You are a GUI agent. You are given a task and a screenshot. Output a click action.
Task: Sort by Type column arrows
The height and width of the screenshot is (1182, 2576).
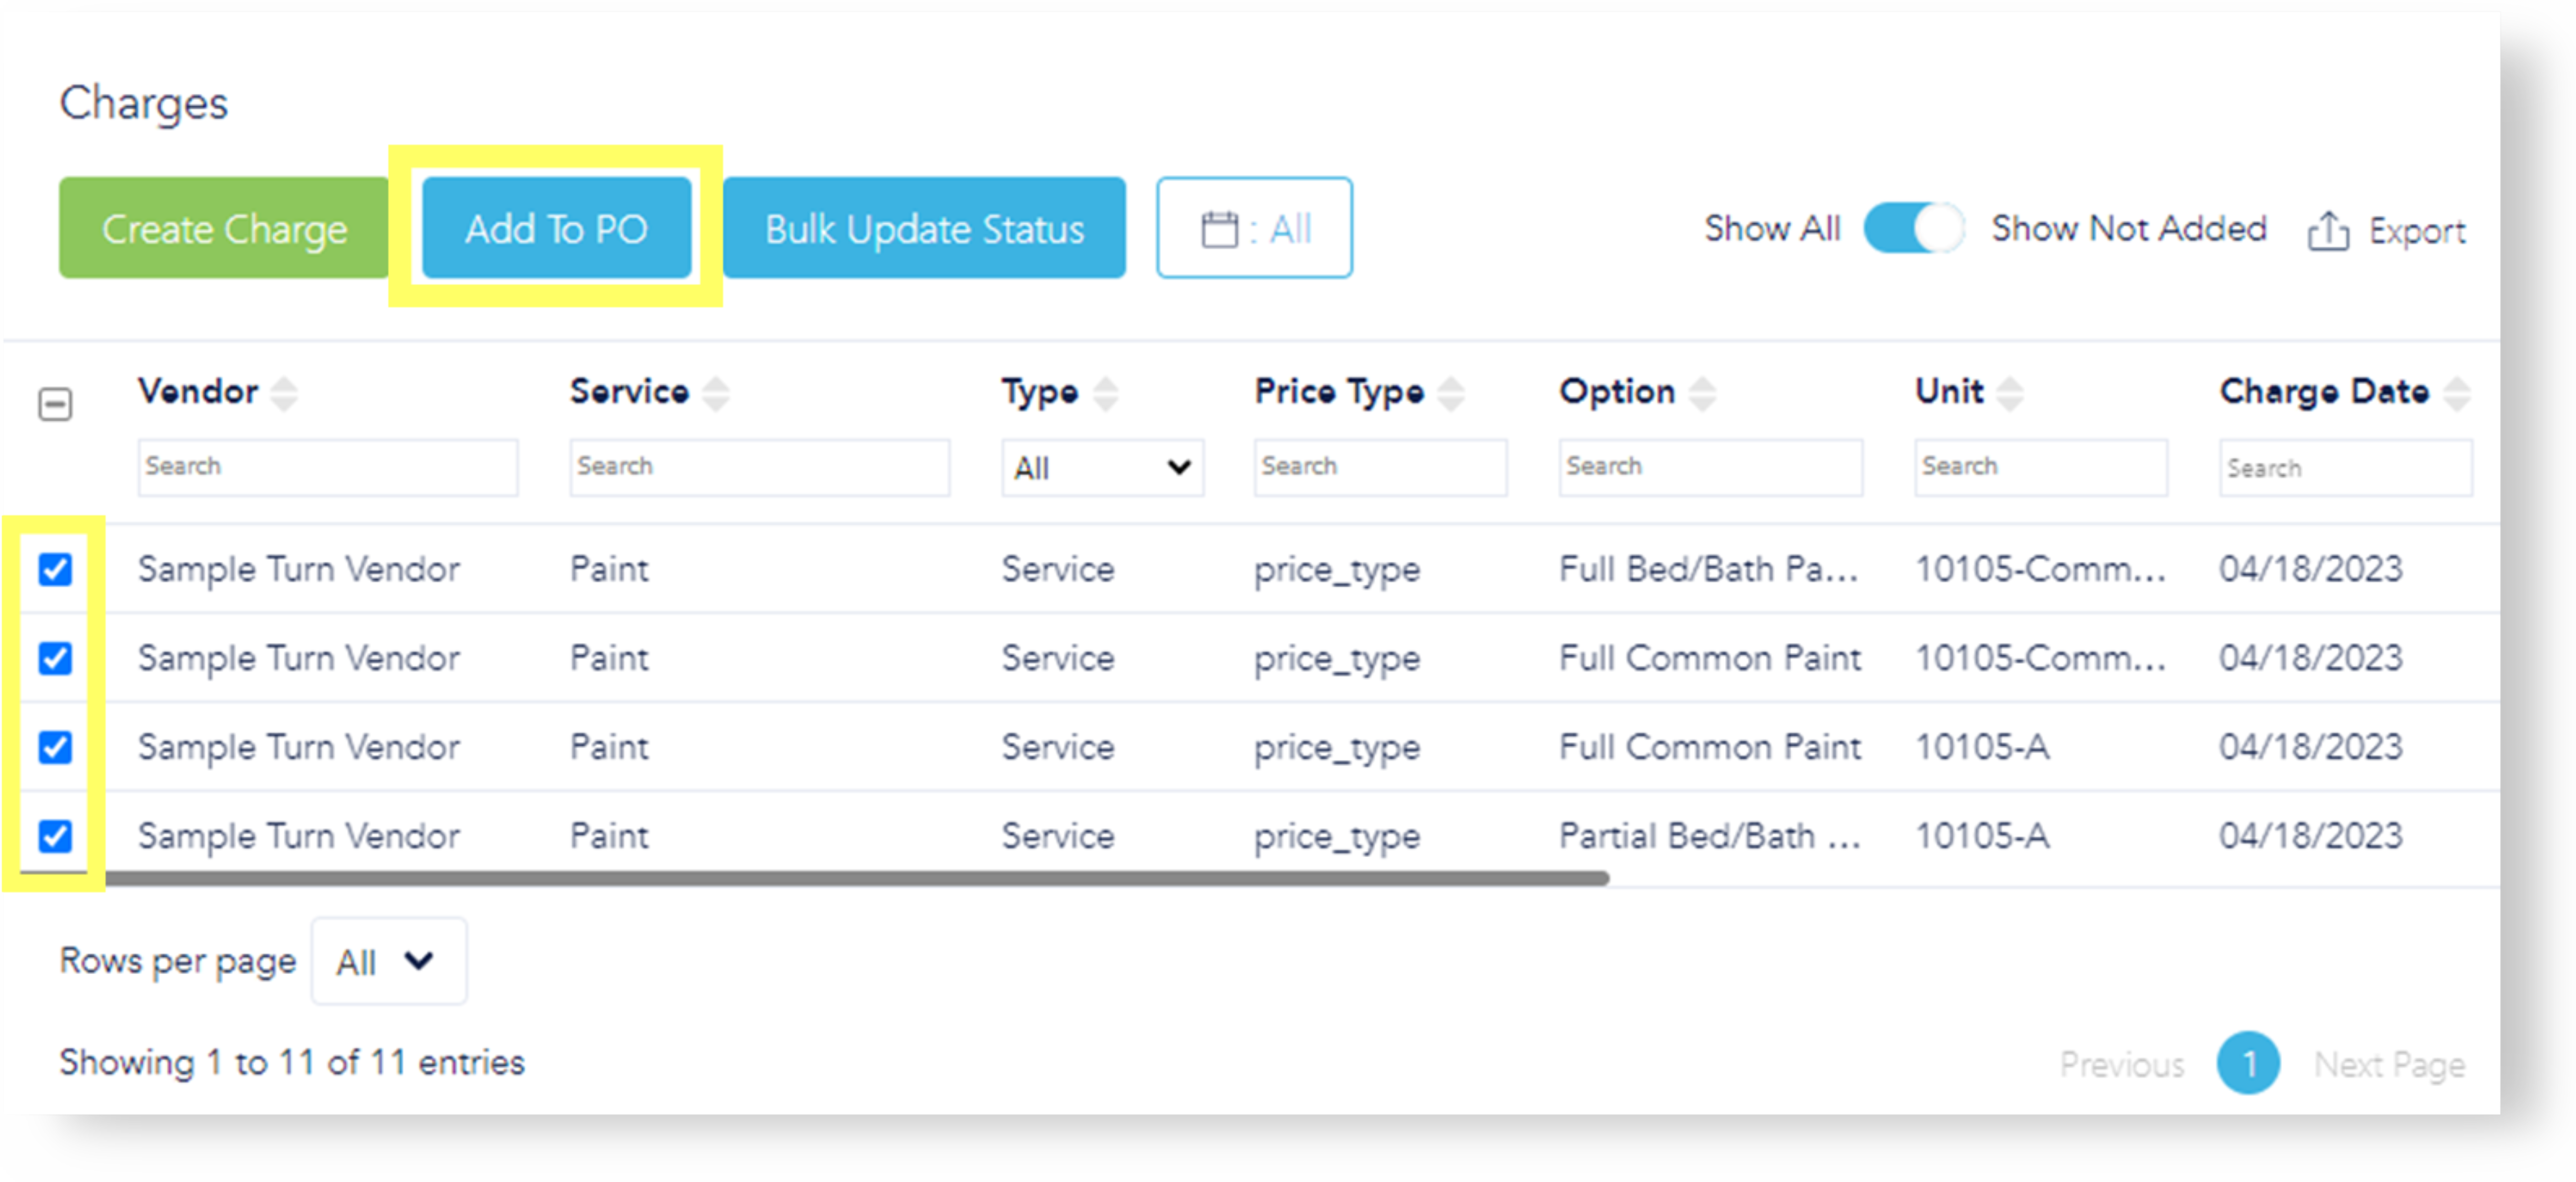[1105, 393]
